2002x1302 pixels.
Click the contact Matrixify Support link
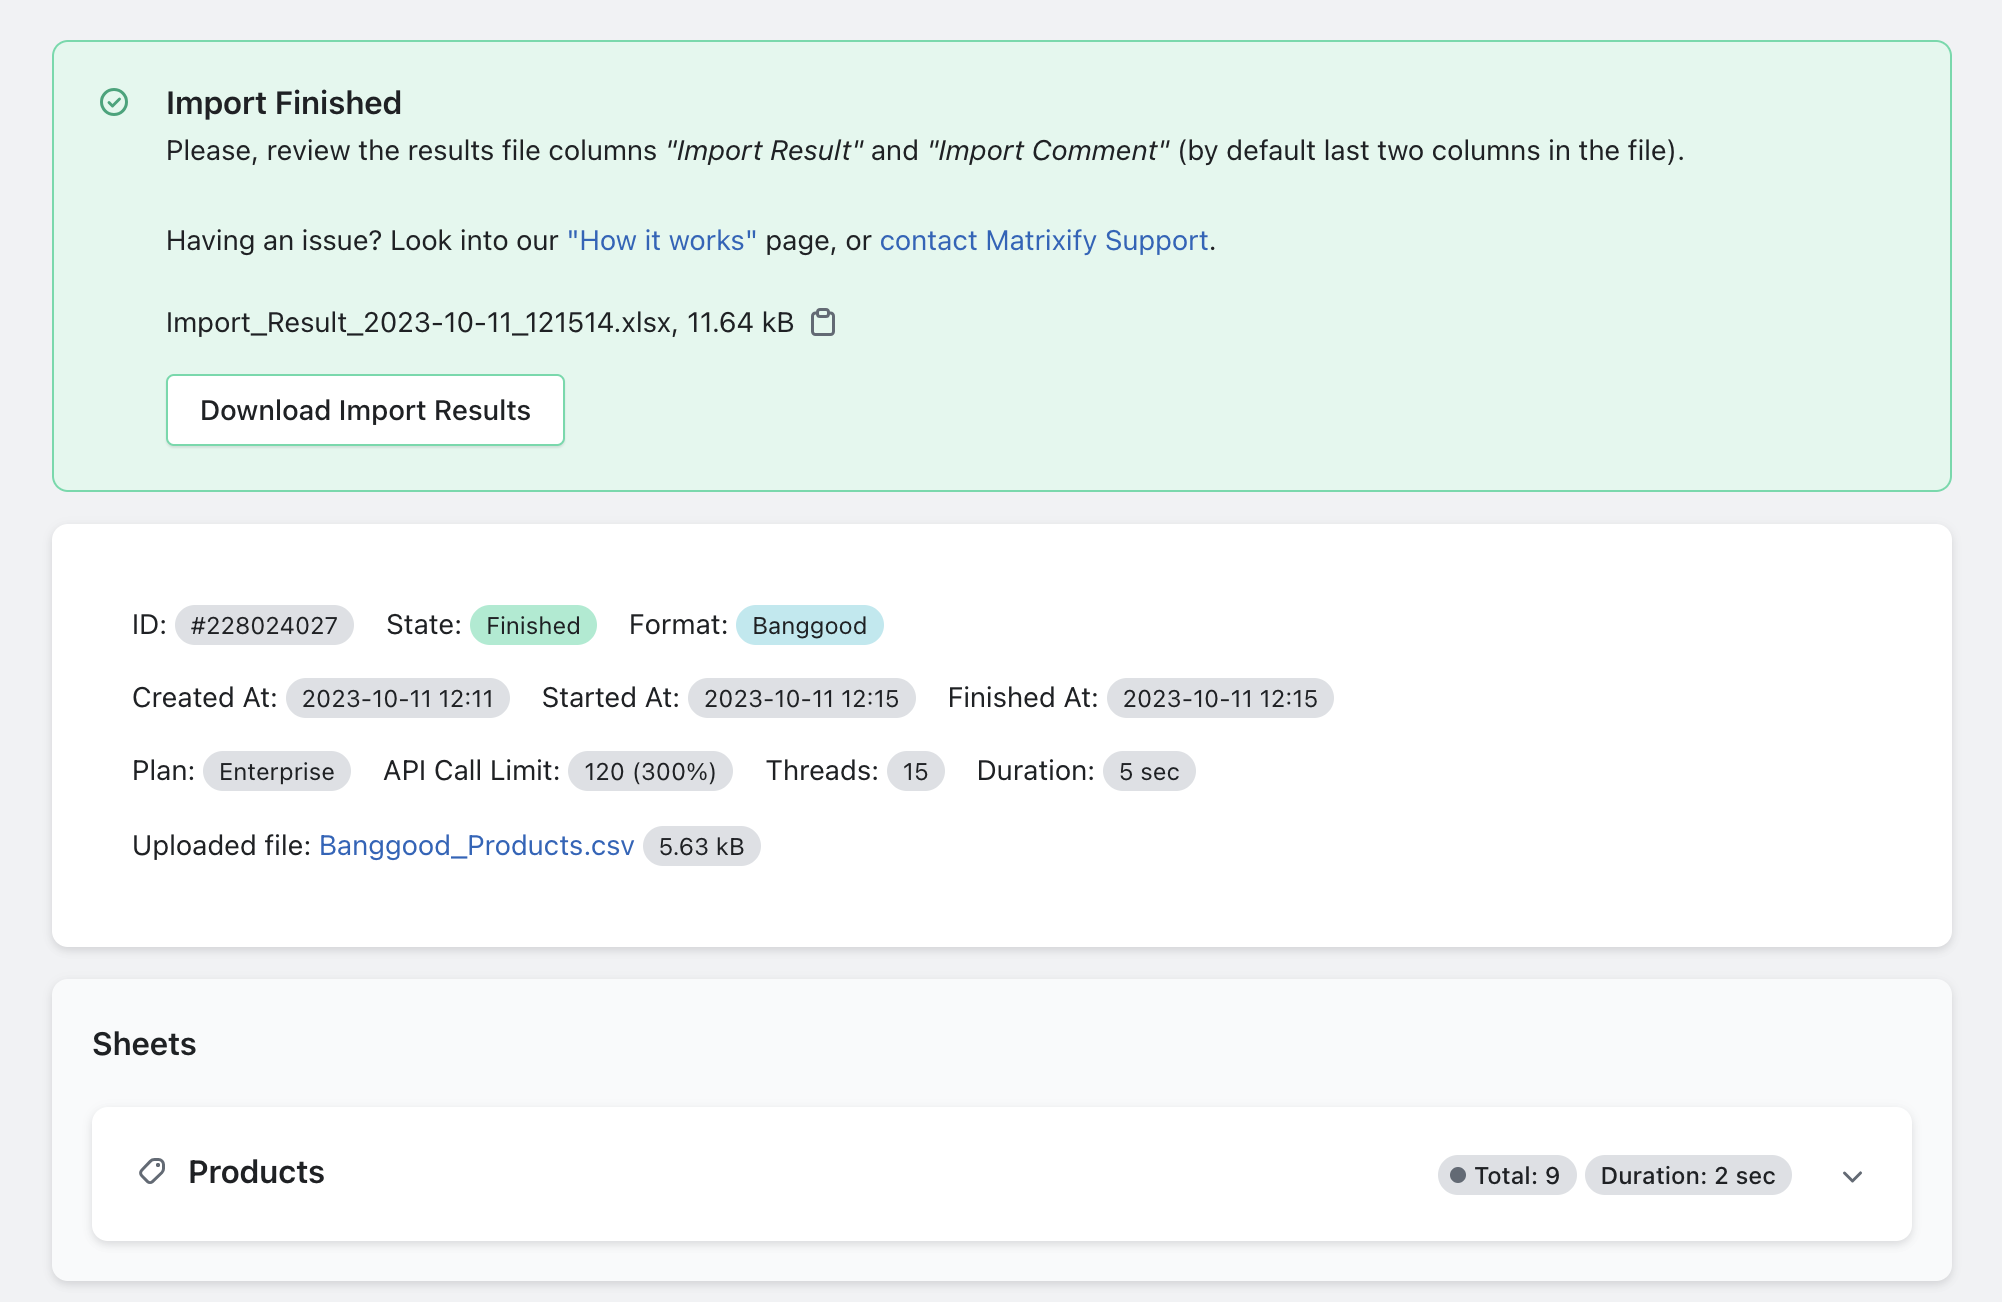coord(1043,240)
